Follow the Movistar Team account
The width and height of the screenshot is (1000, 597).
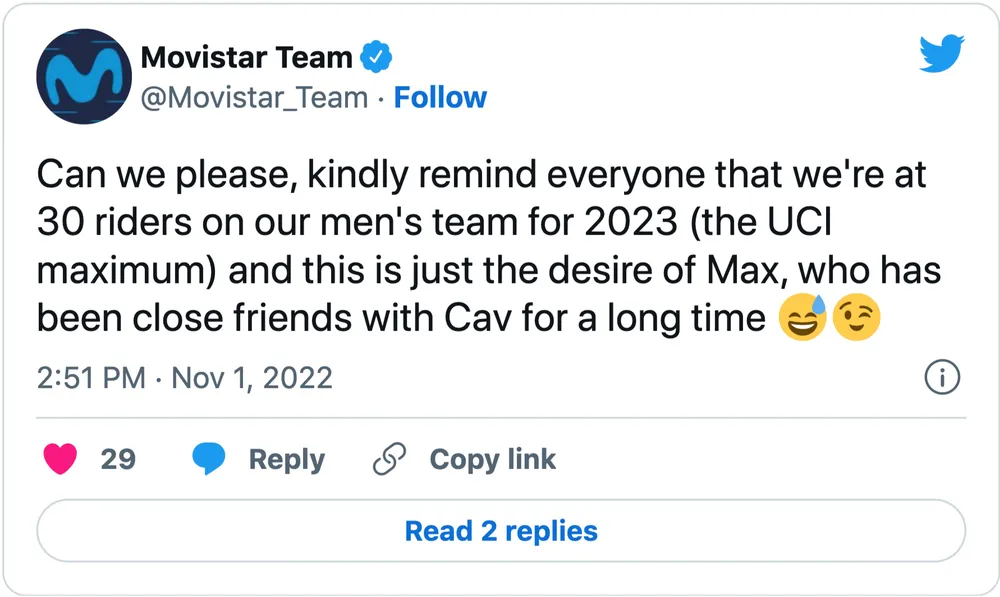[440, 98]
